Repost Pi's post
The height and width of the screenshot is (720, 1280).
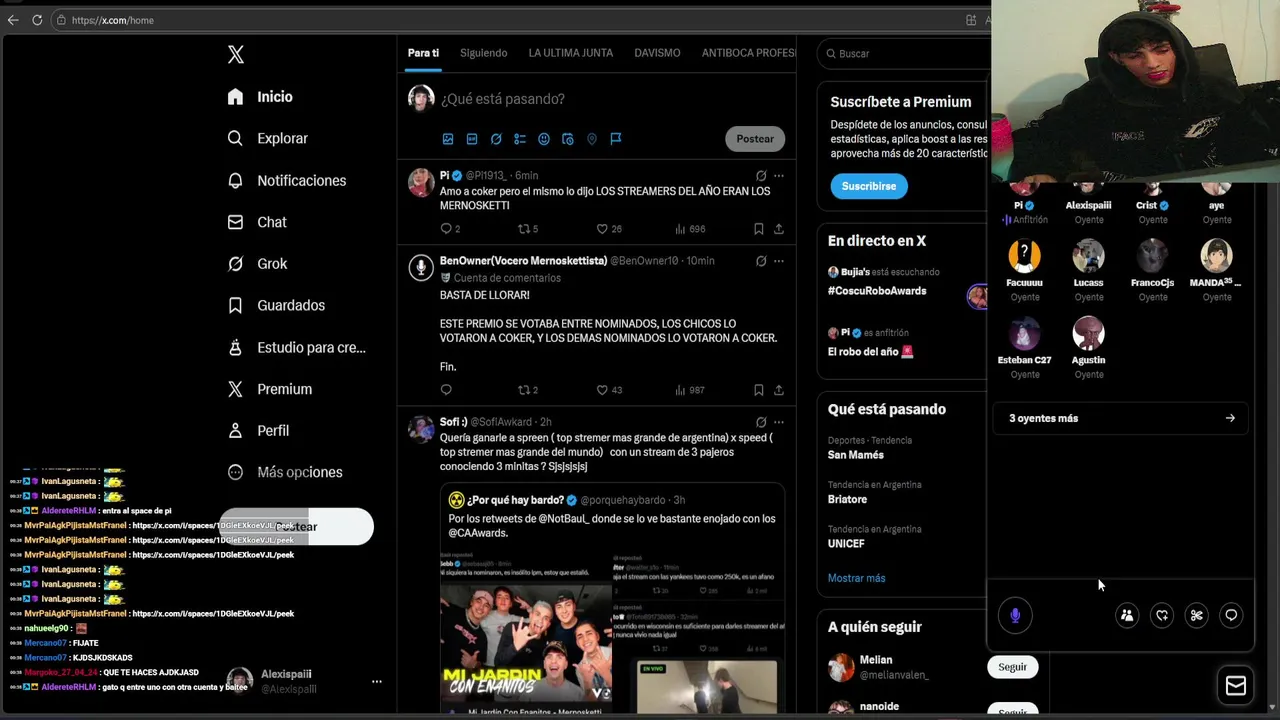(528, 229)
